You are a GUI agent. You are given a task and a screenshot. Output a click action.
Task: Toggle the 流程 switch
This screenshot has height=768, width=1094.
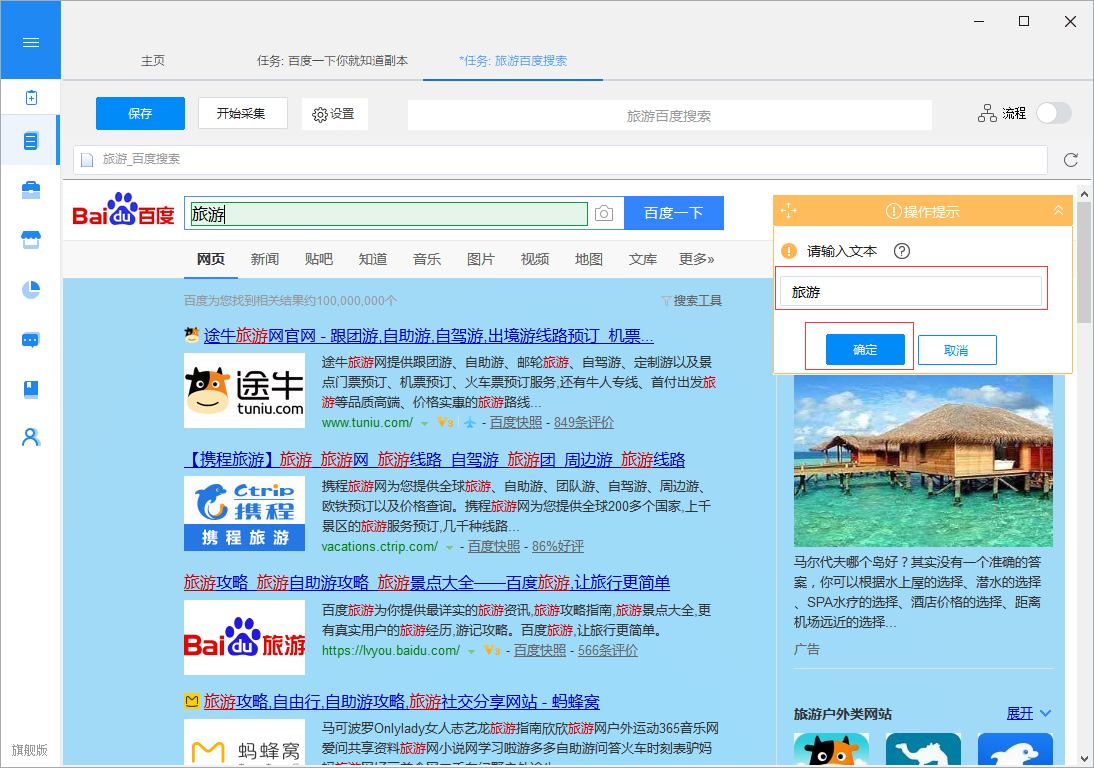point(1054,113)
